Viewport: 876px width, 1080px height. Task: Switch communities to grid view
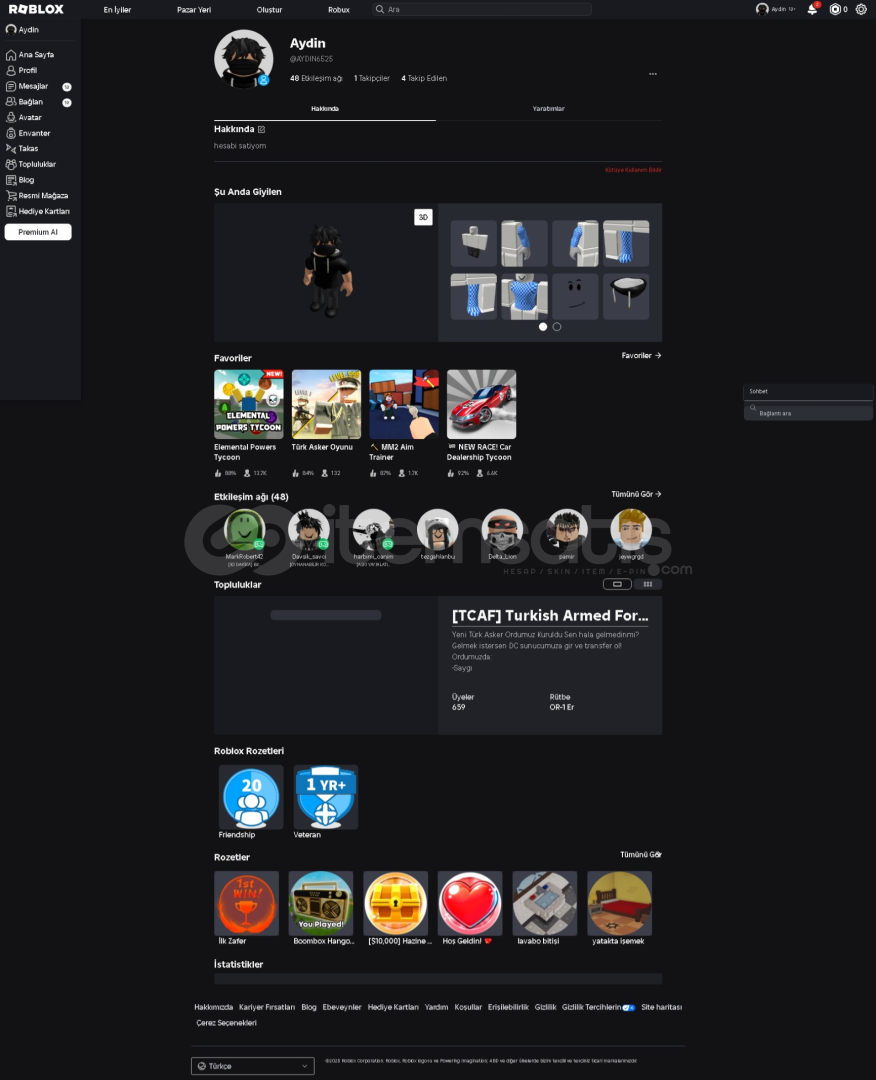click(647, 584)
